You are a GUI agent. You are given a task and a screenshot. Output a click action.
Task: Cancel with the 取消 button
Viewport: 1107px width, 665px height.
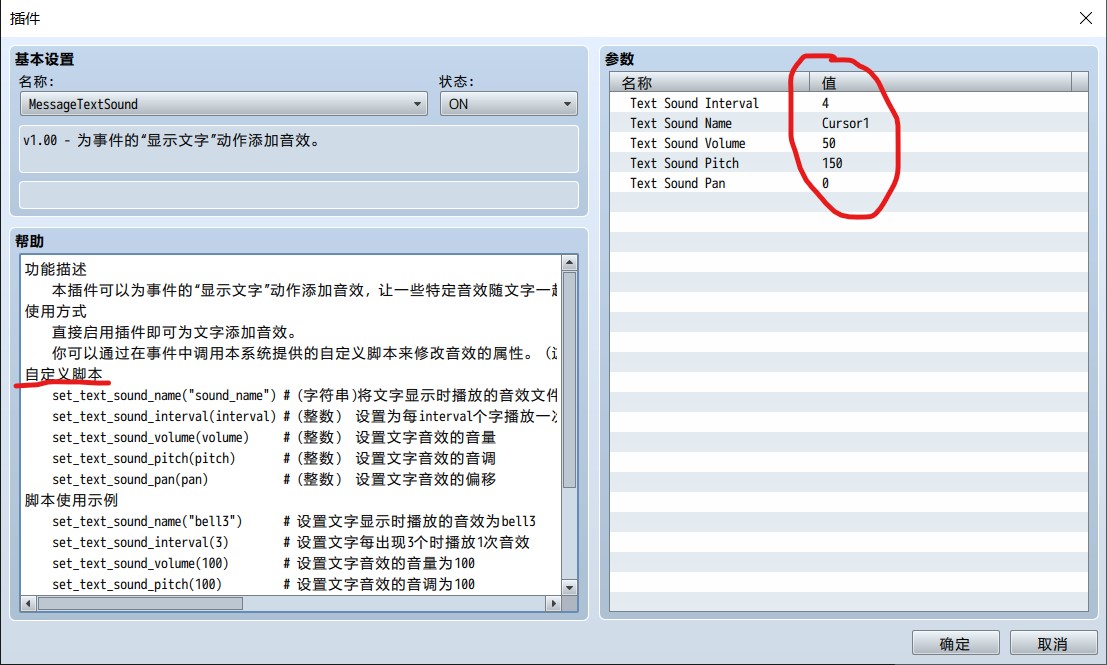(1053, 644)
